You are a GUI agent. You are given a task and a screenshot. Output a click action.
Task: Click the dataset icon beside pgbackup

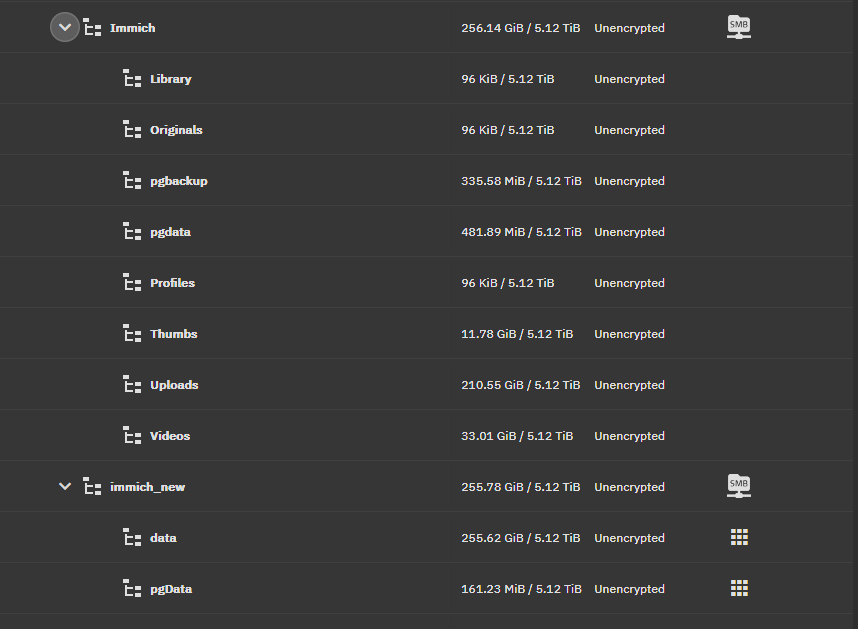coord(132,181)
